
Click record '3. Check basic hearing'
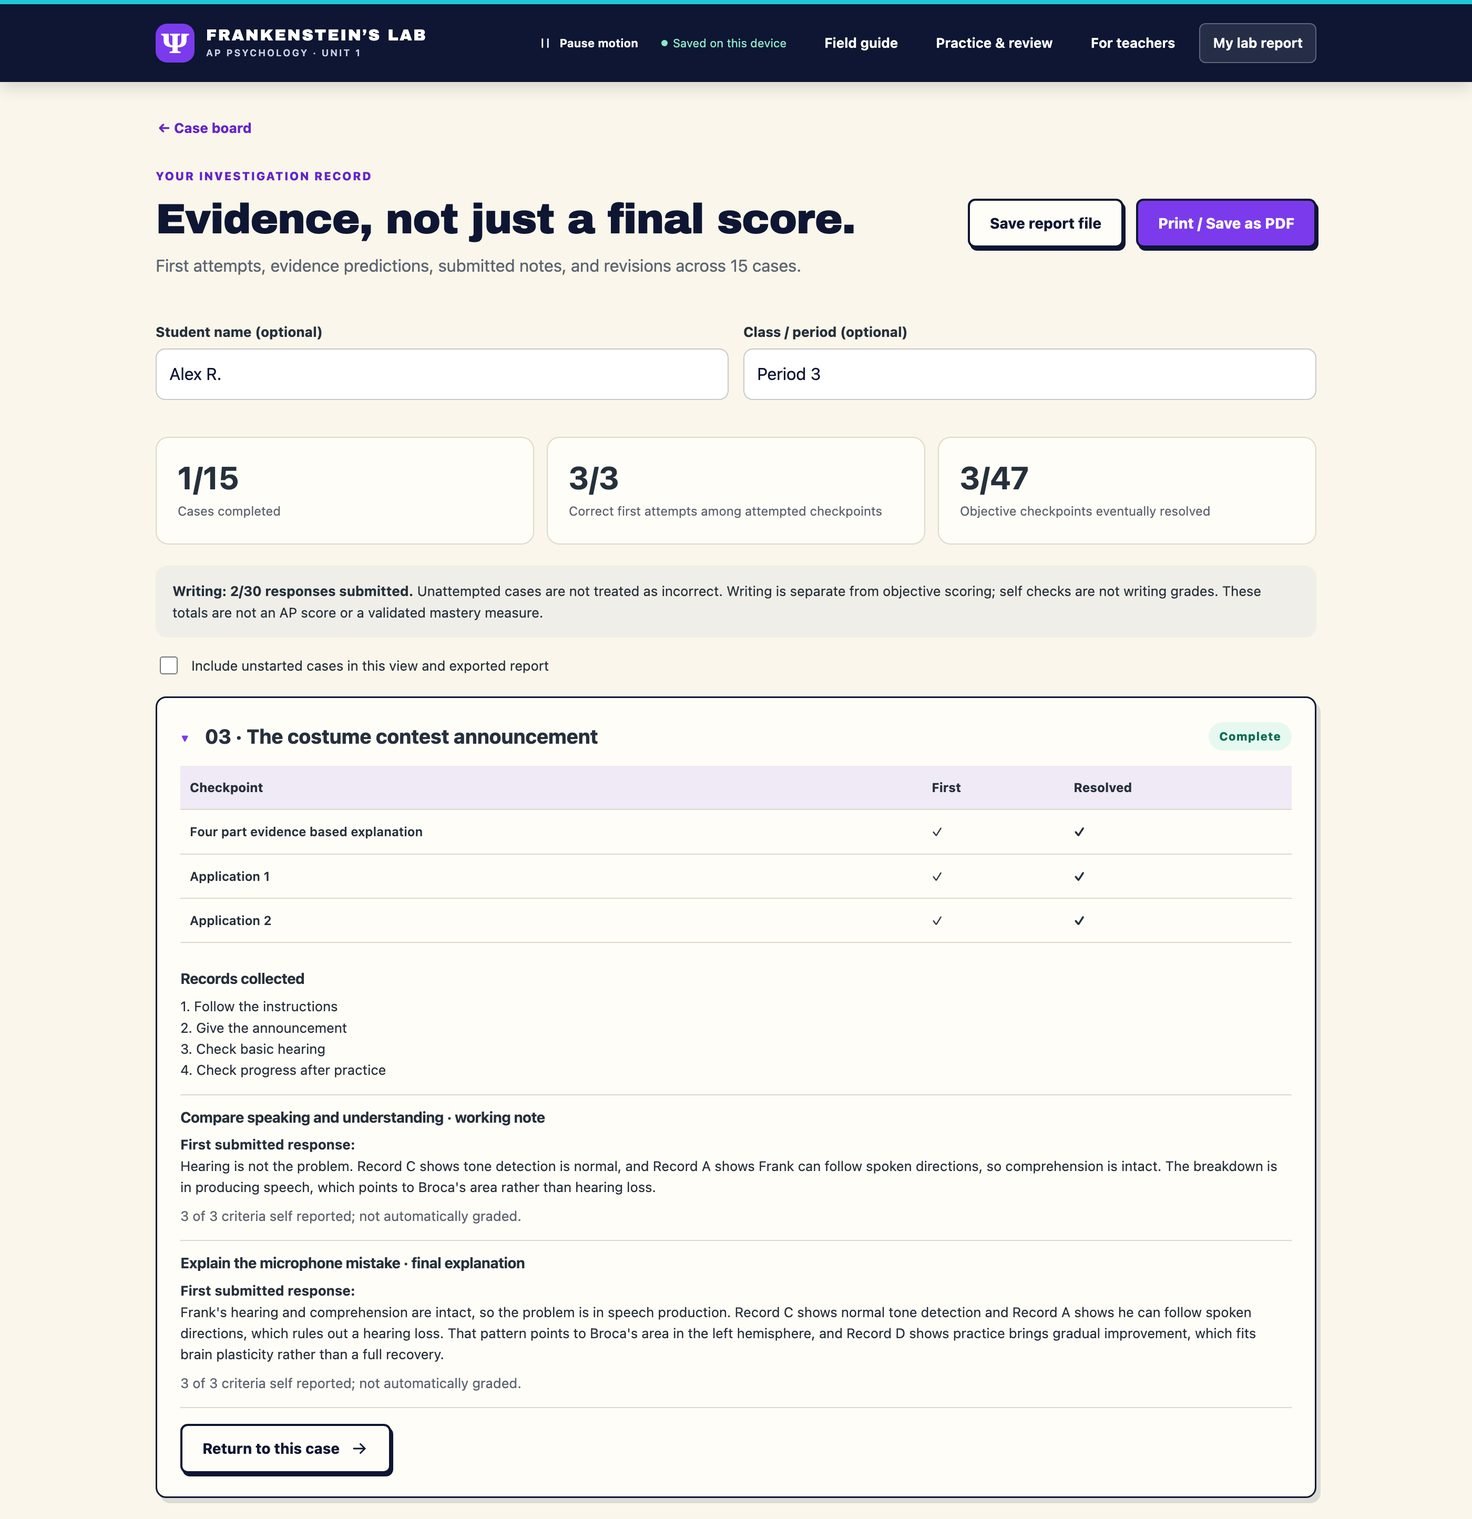(253, 1049)
